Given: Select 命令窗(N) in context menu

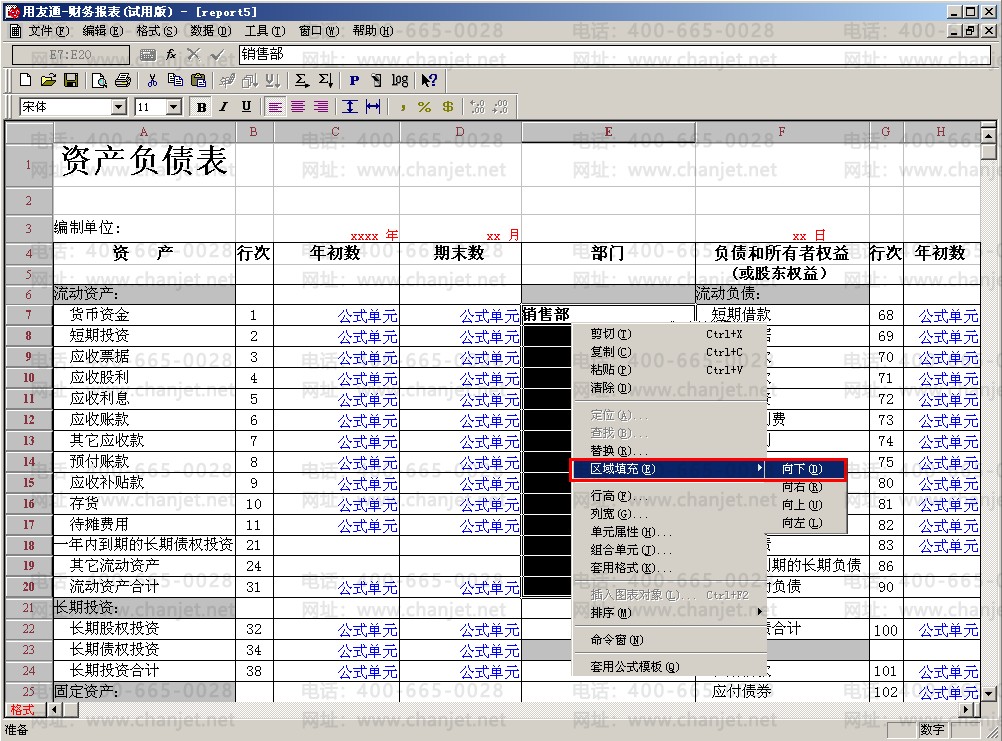Looking at the screenshot, I should coord(667,639).
